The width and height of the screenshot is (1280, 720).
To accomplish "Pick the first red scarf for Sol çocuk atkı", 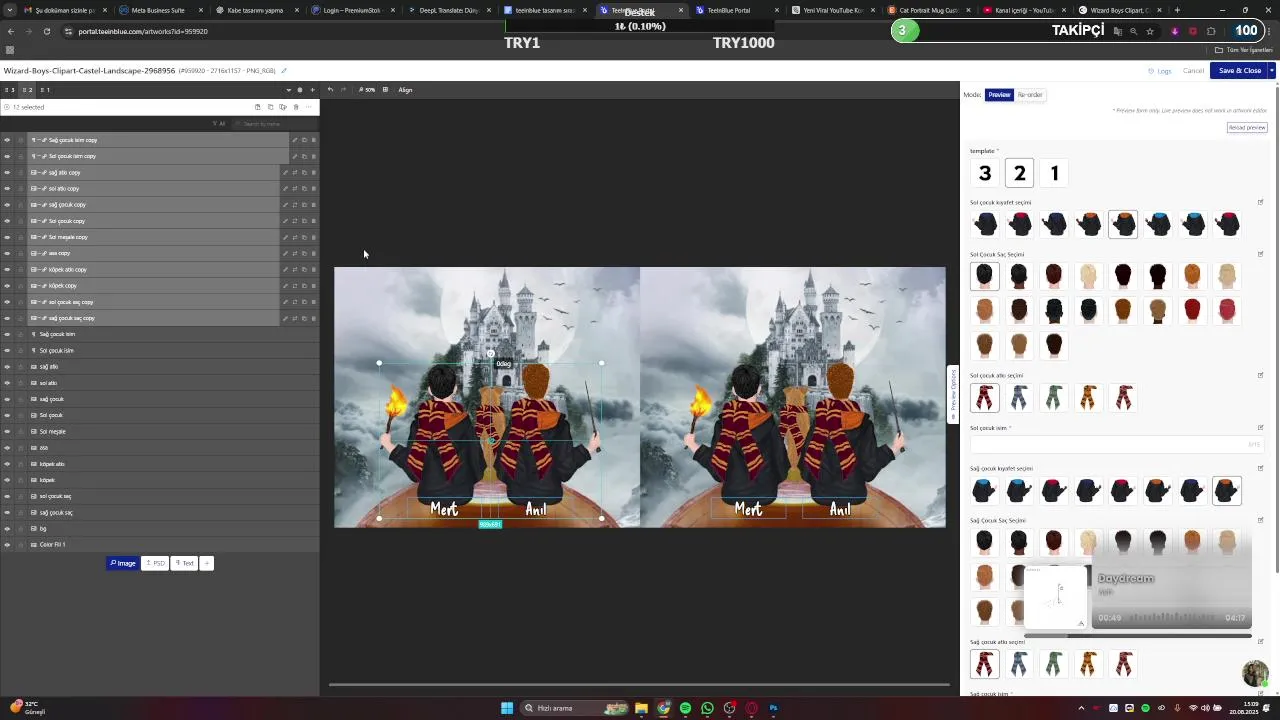I will coord(985,398).
